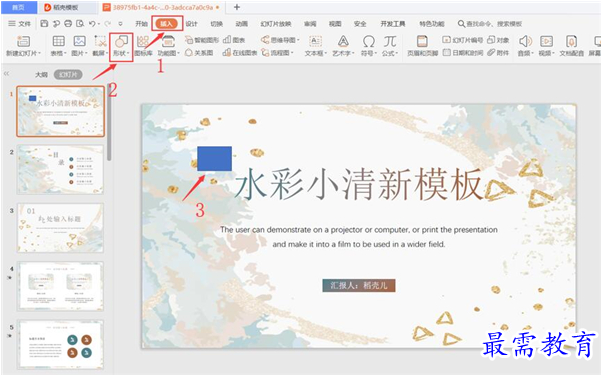
Task: Expand the WordArt (艺术字) dropdown arrow
Action: tap(353, 53)
